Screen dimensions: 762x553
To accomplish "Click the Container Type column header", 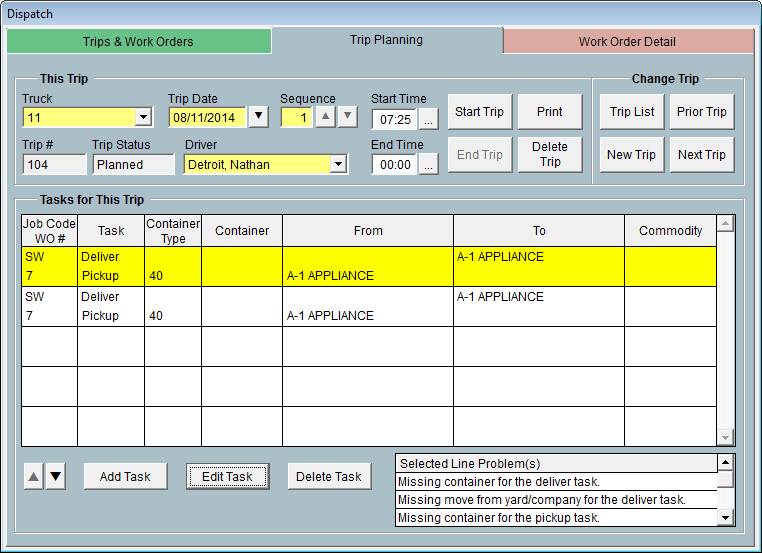I will pos(173,231).
